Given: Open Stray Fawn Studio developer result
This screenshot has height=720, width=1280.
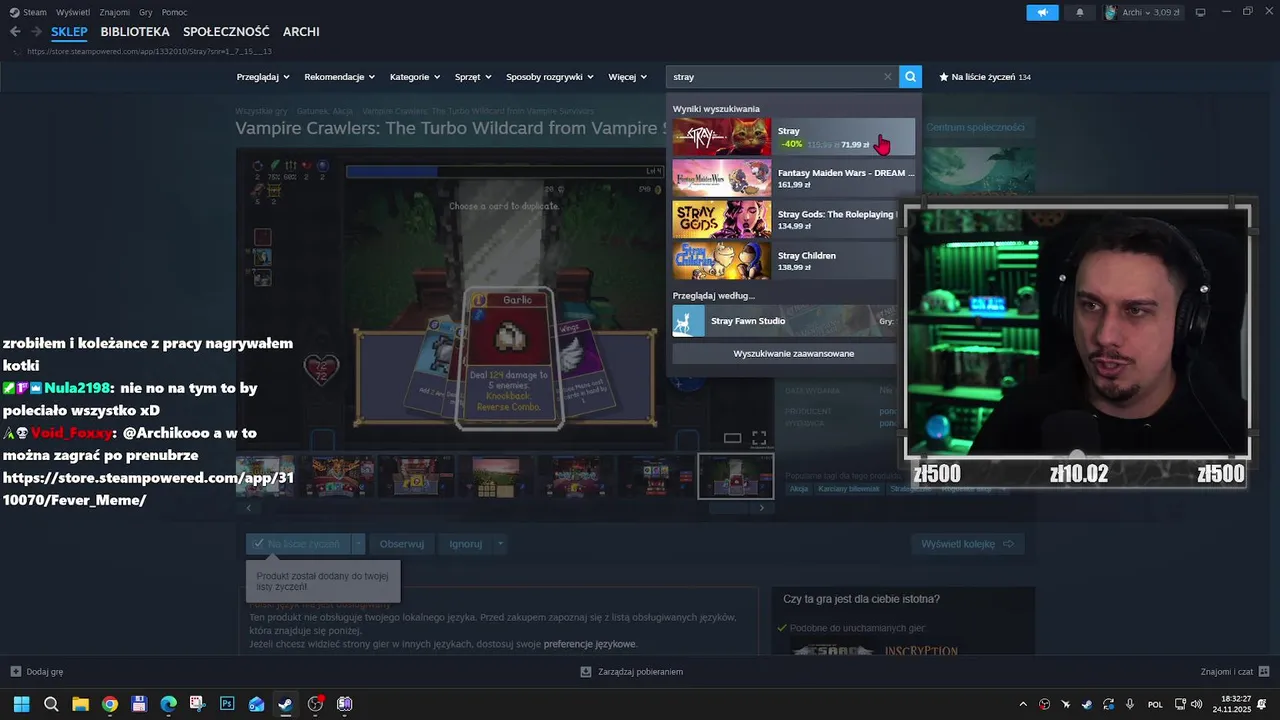Looking at the screenshot, I should (x=784, y=321).
